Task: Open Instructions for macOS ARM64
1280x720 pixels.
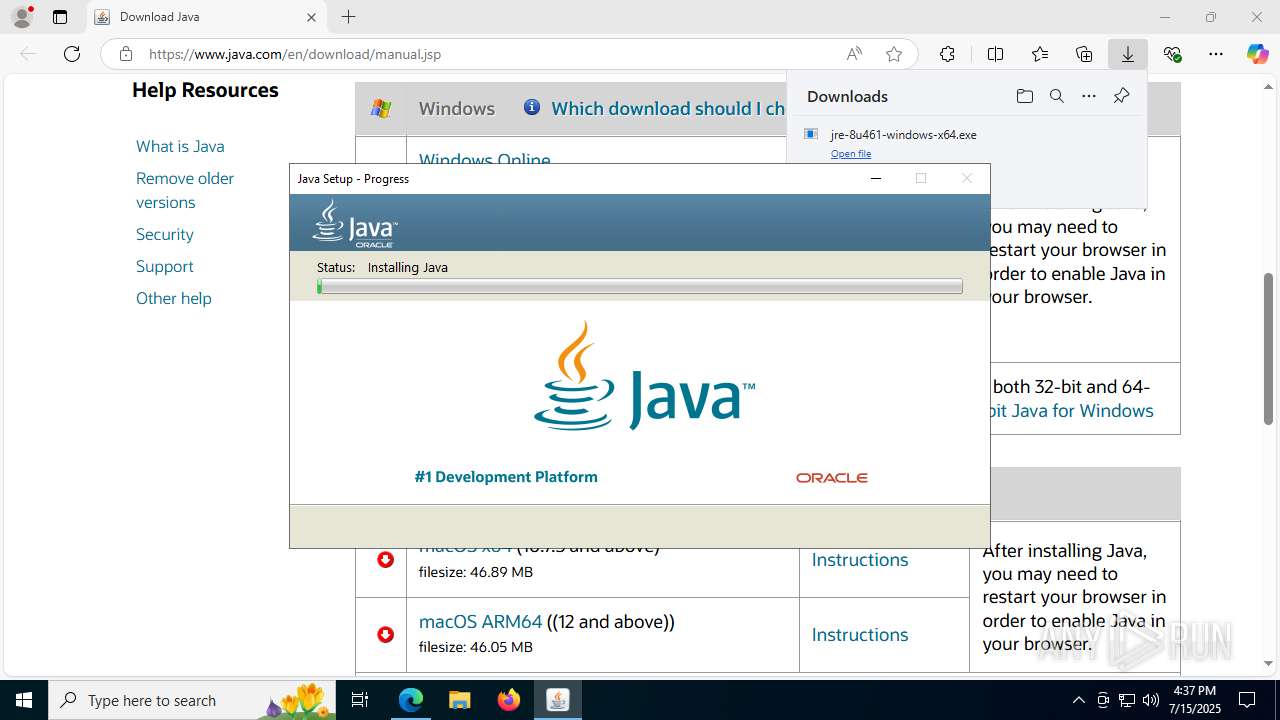Action: (860, 635)
